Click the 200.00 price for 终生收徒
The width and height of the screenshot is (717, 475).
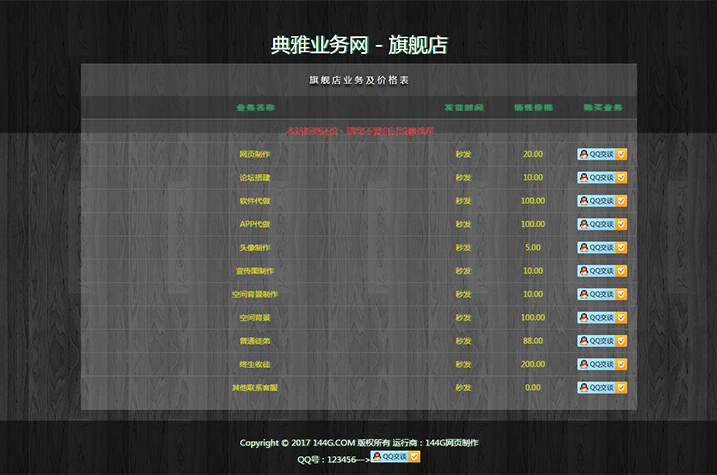(533, 364)
